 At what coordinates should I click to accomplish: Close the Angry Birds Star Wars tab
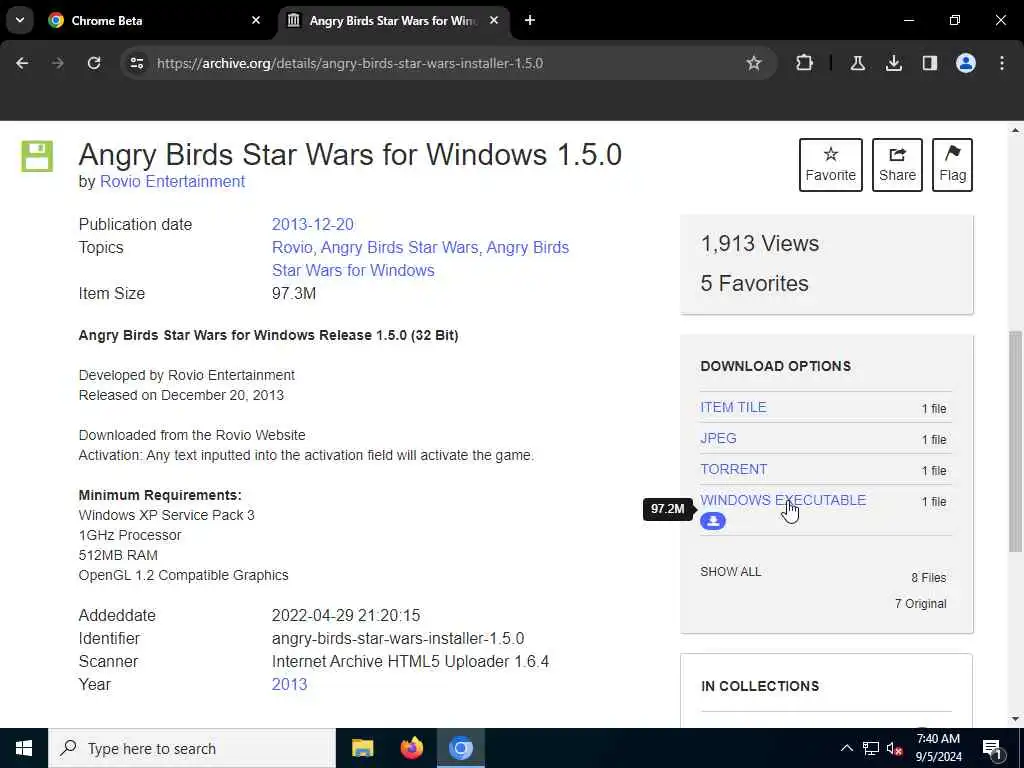(494, 20)
